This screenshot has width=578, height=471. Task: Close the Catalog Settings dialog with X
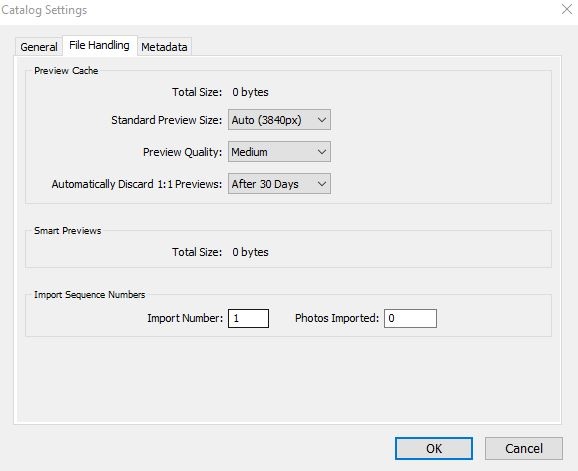(567, 9)
